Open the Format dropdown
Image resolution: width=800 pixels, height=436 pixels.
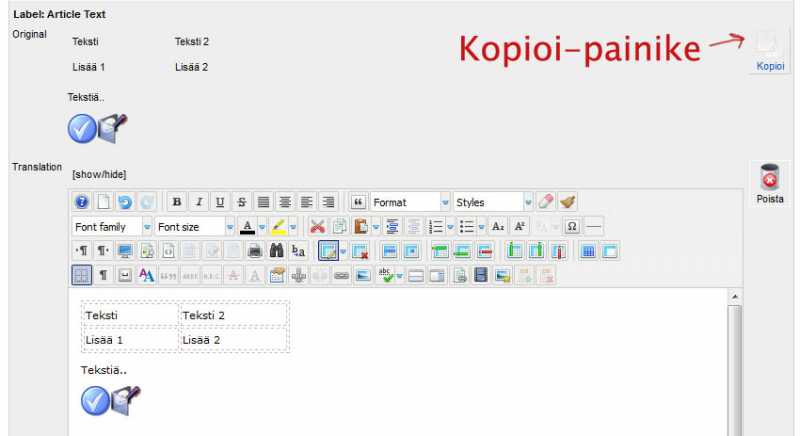(x=410, y=202)
